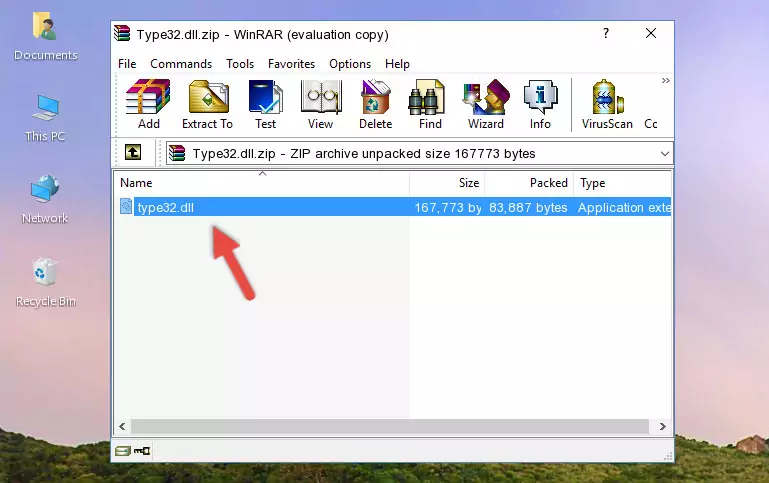
Task: Click the left arrow of horizontal scrollbar
Action: (x=123, y=427)
